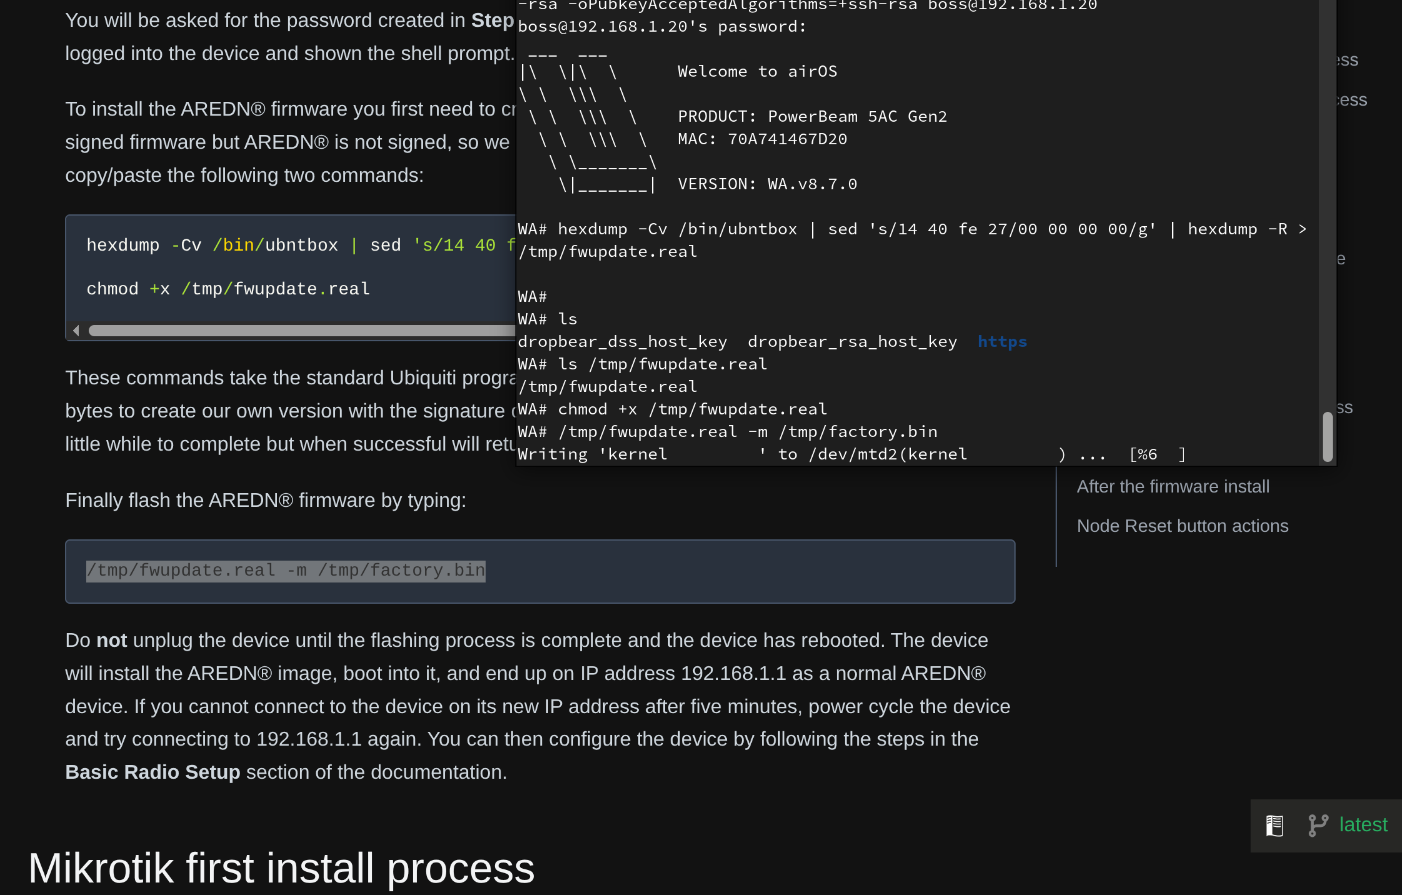The width and height of the screenshot is (1402, 895).
Task: Expand the 'latest' version flyout
Action: coord(1362,824)
